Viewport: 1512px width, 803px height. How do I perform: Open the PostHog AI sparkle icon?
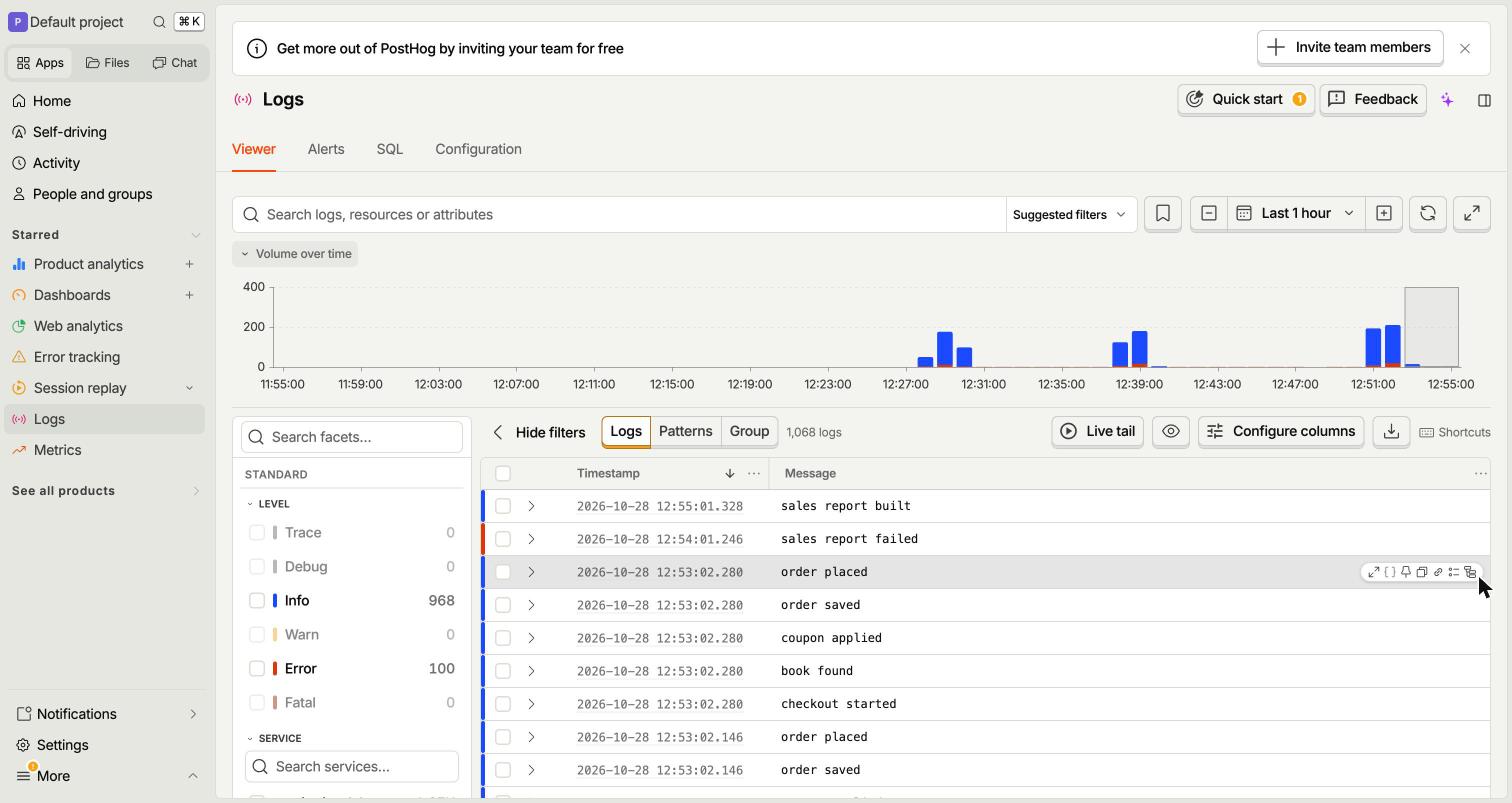click(1447, 99)
